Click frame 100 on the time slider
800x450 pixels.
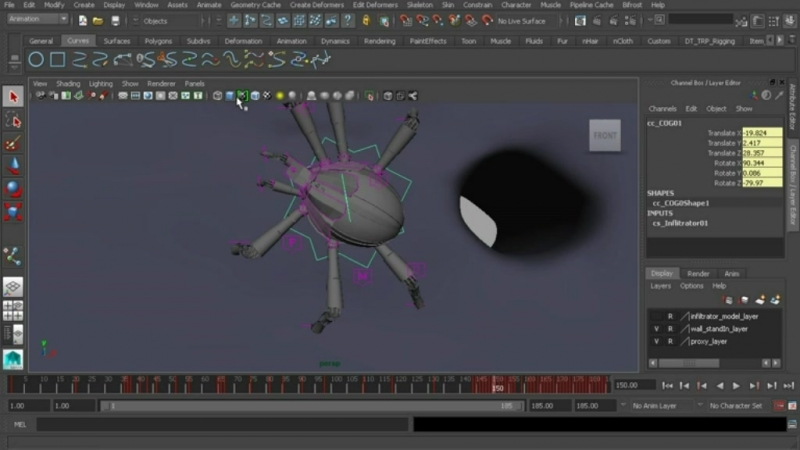(x=335, y=385)
